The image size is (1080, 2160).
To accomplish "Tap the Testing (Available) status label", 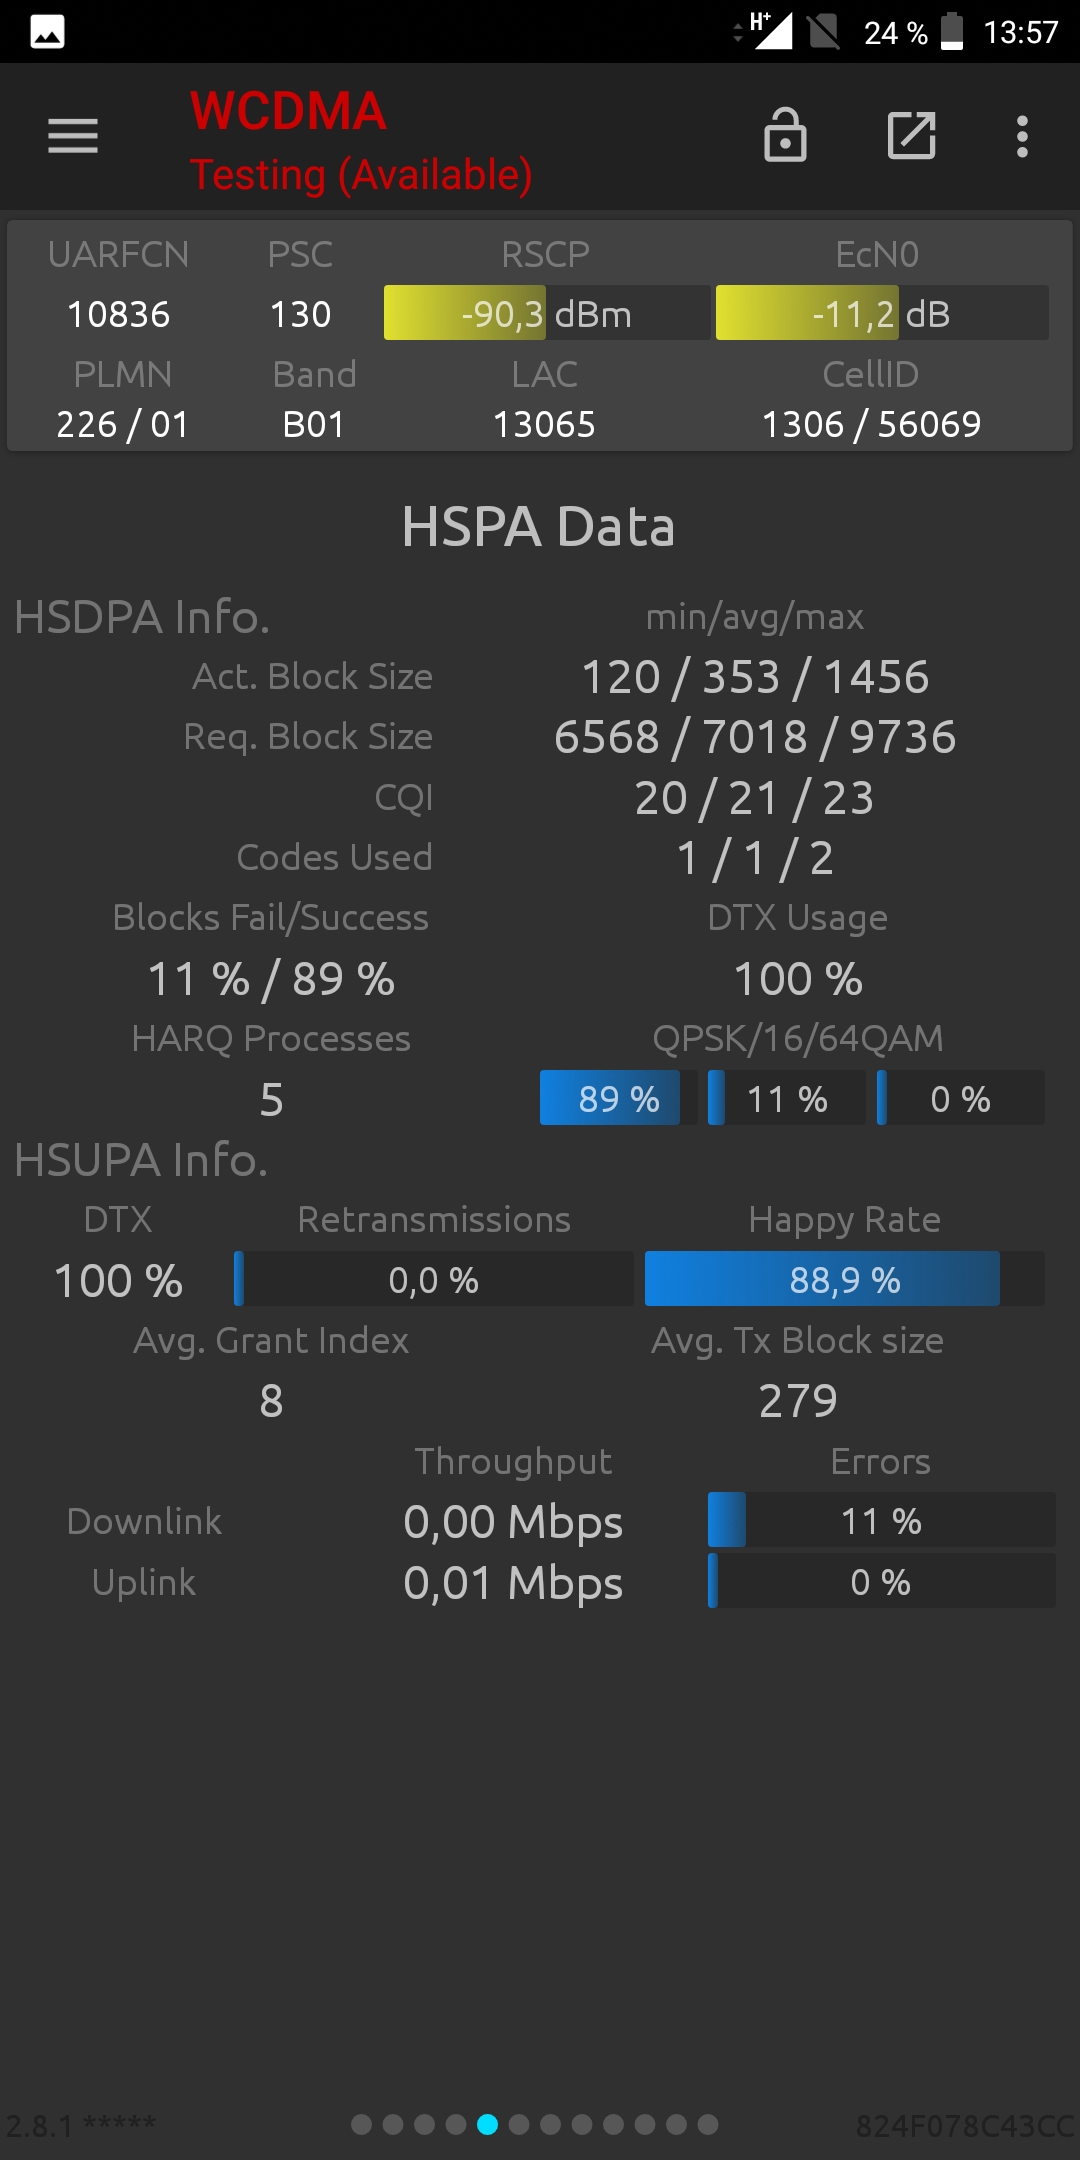I will coord(361,175).
